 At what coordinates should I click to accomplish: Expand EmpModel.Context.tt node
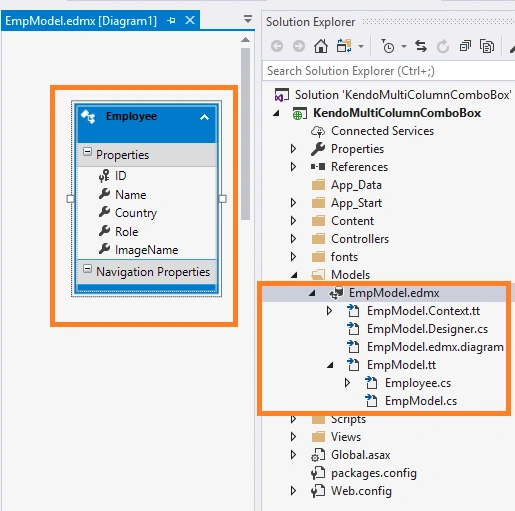(x=329, y=311)
